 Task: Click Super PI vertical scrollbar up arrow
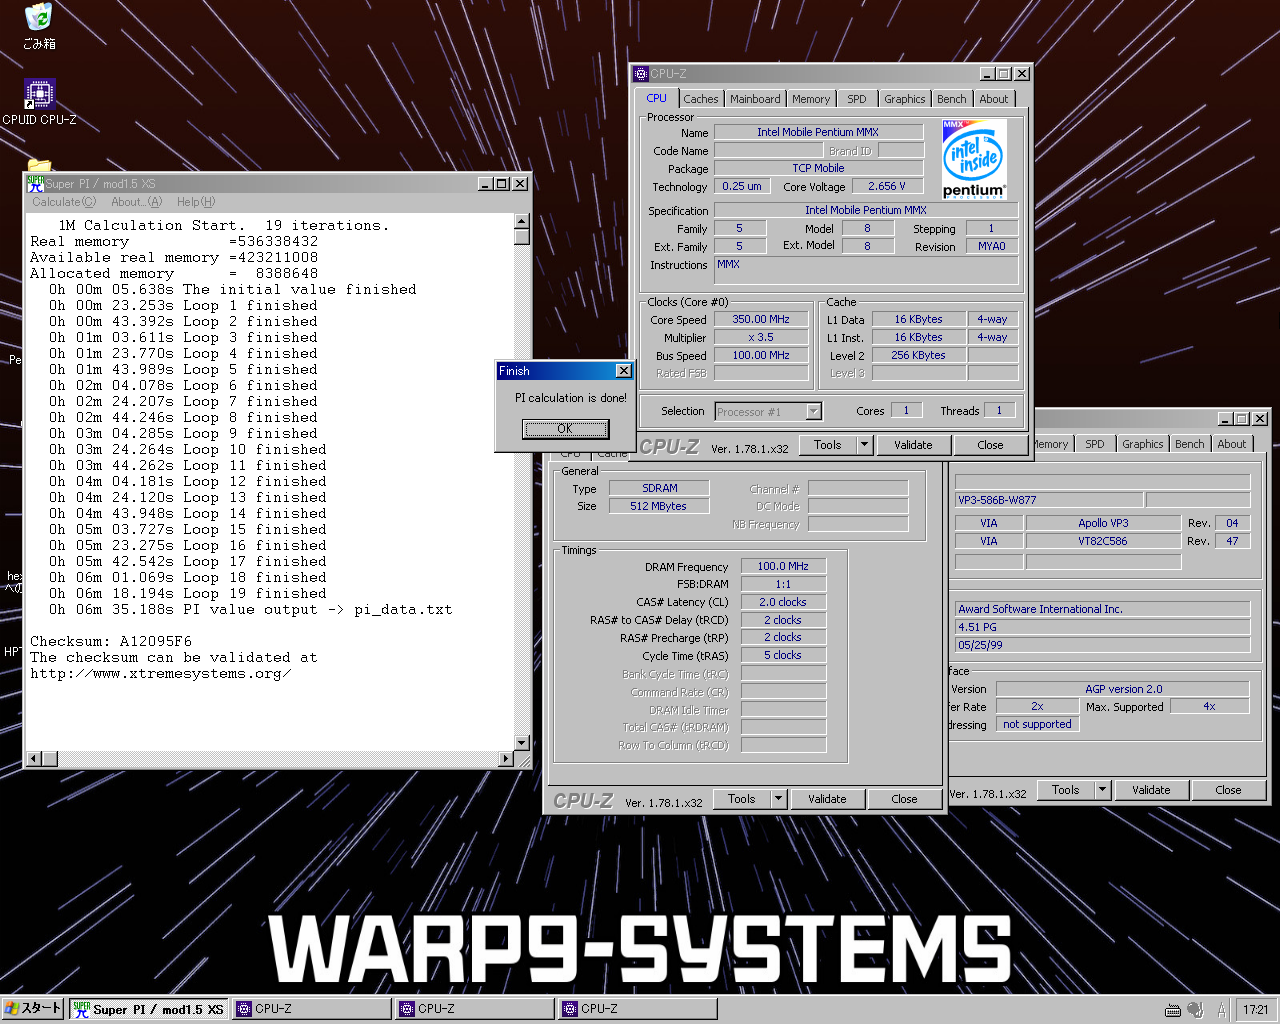[x=522, y=221]
